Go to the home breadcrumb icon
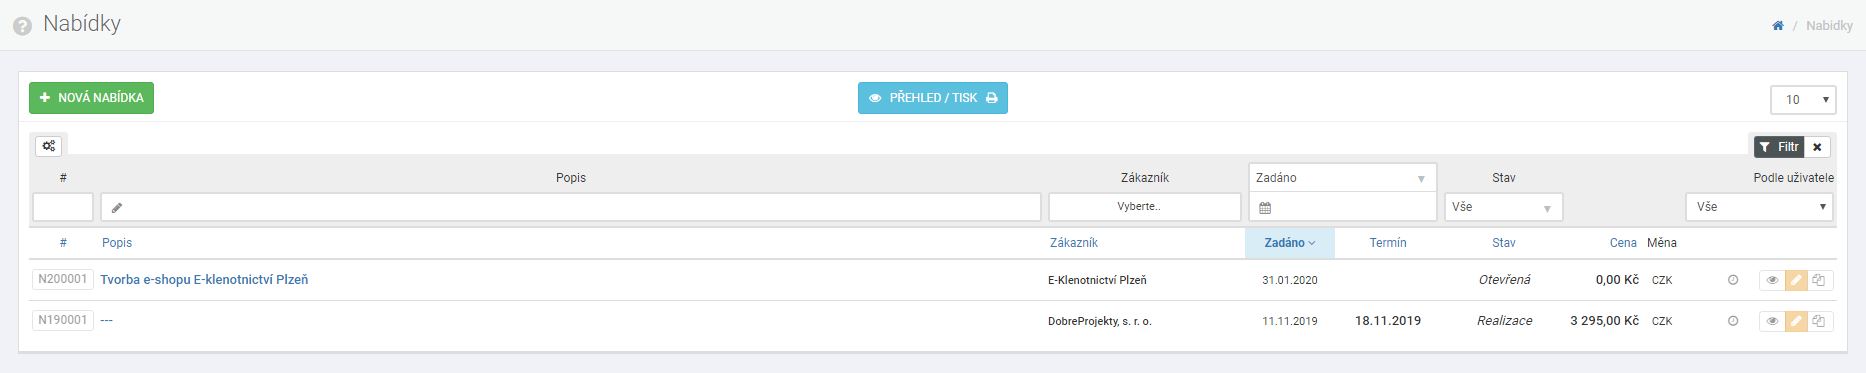Screen dimensions: 1866x373 (x=1778, y=26)
